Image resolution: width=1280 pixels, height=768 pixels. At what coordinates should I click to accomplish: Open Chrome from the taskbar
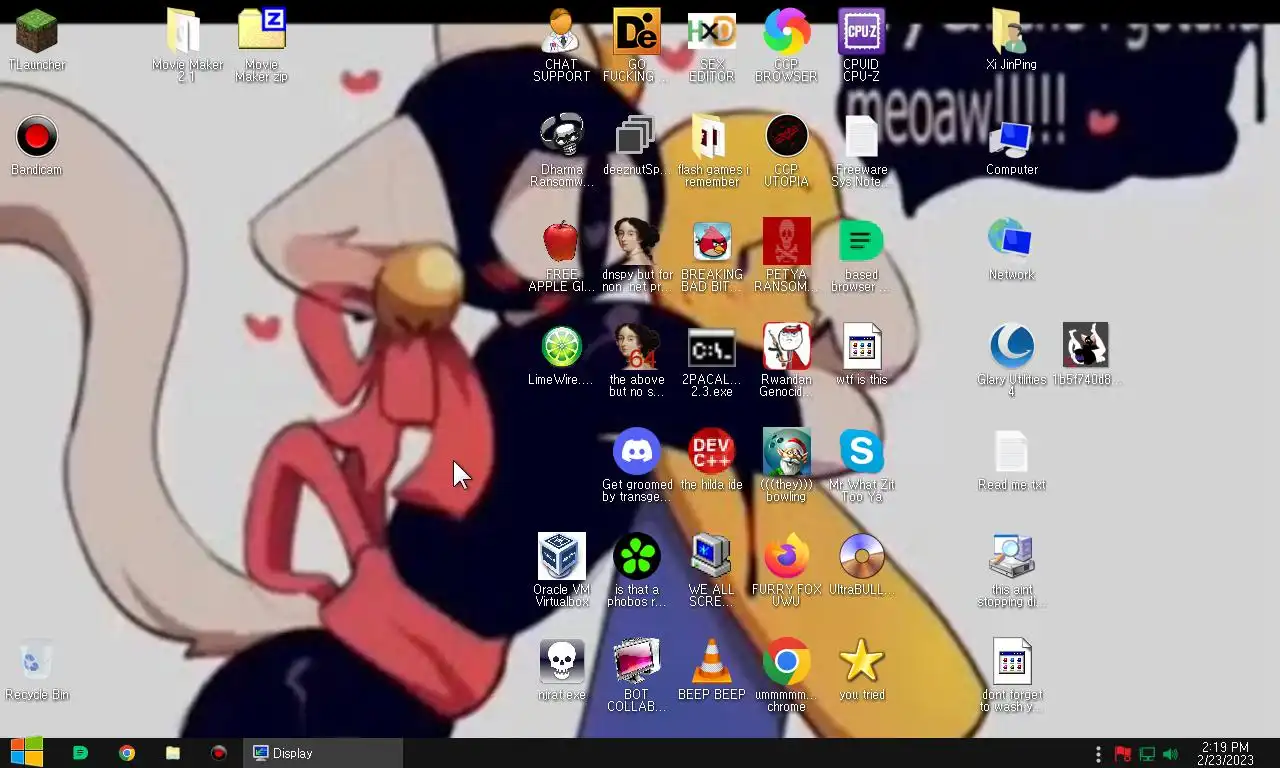127,753
